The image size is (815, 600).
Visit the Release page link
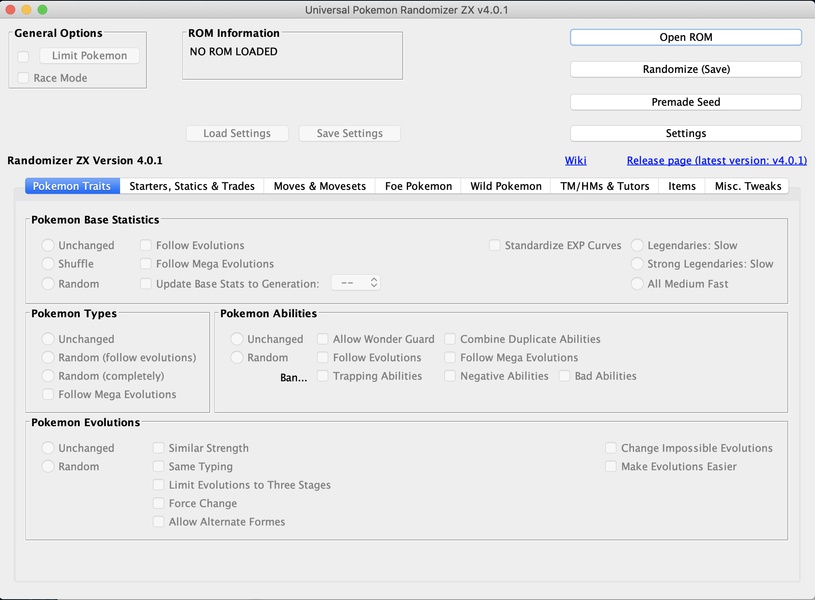[x=716, y=160]
